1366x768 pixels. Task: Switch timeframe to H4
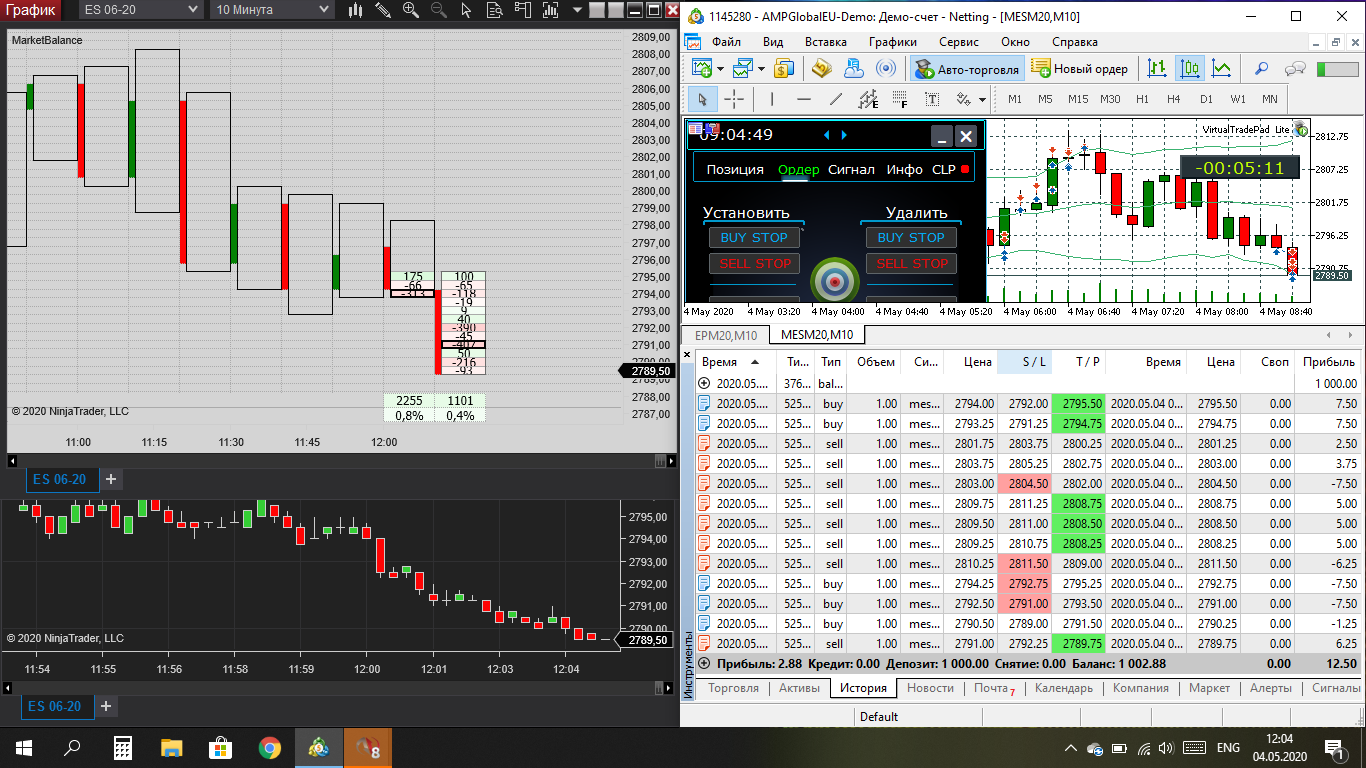pyautogui.click(x=1174, y=100)
